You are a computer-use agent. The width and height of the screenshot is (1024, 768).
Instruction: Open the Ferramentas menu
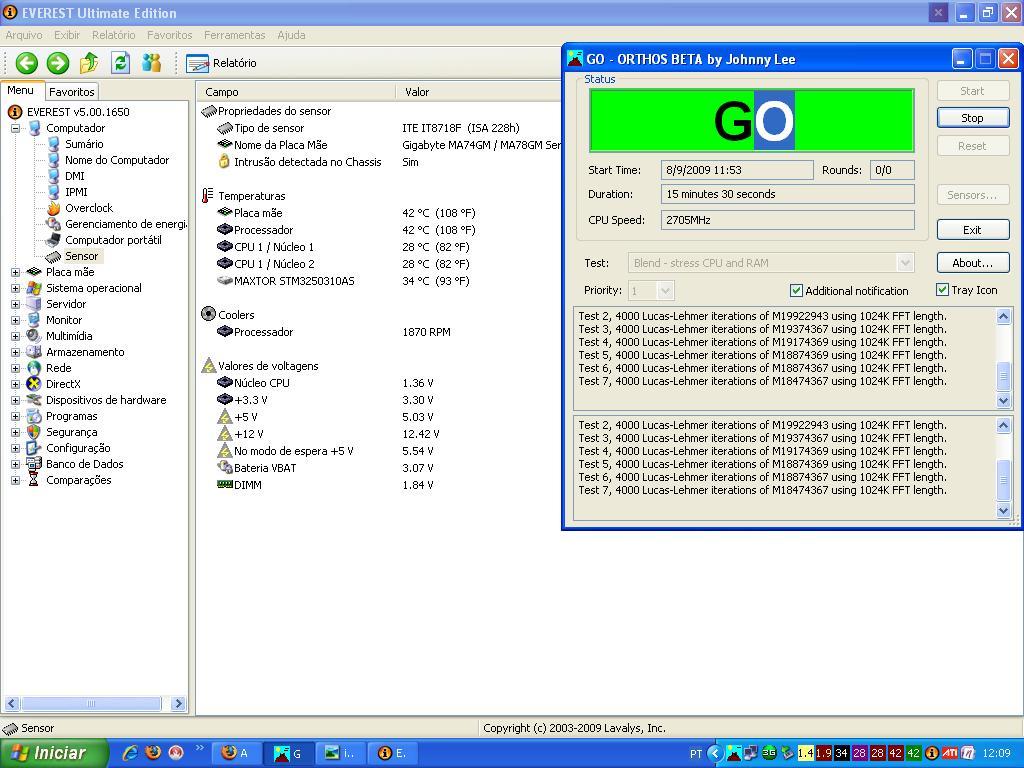coord(234,35)
